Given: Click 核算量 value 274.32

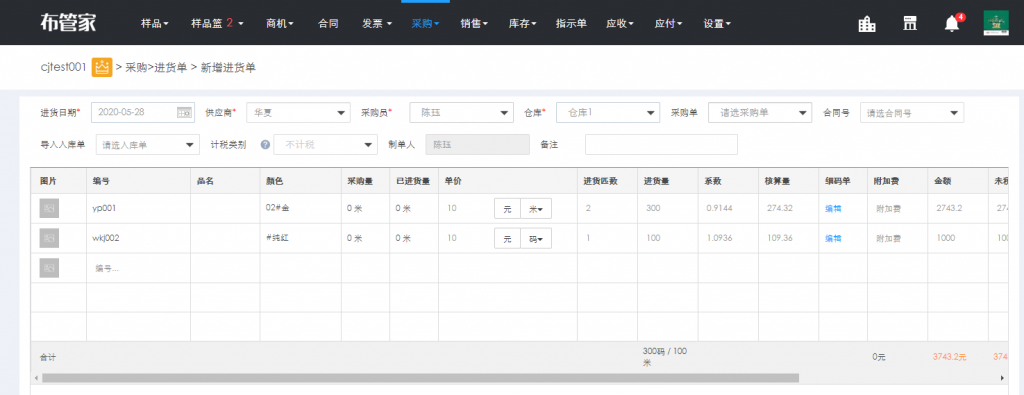Looking at the screenshot, I should pos(780,209).
